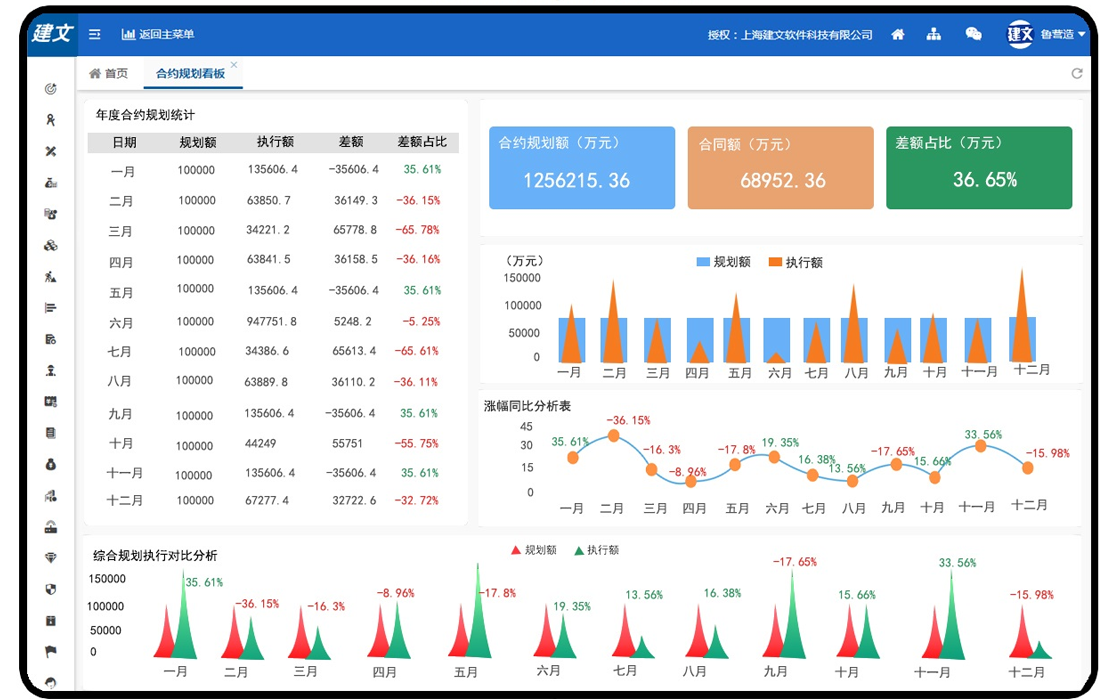
Task: Hide the green 执行额 series in the bottom chart
Action: 596,550
